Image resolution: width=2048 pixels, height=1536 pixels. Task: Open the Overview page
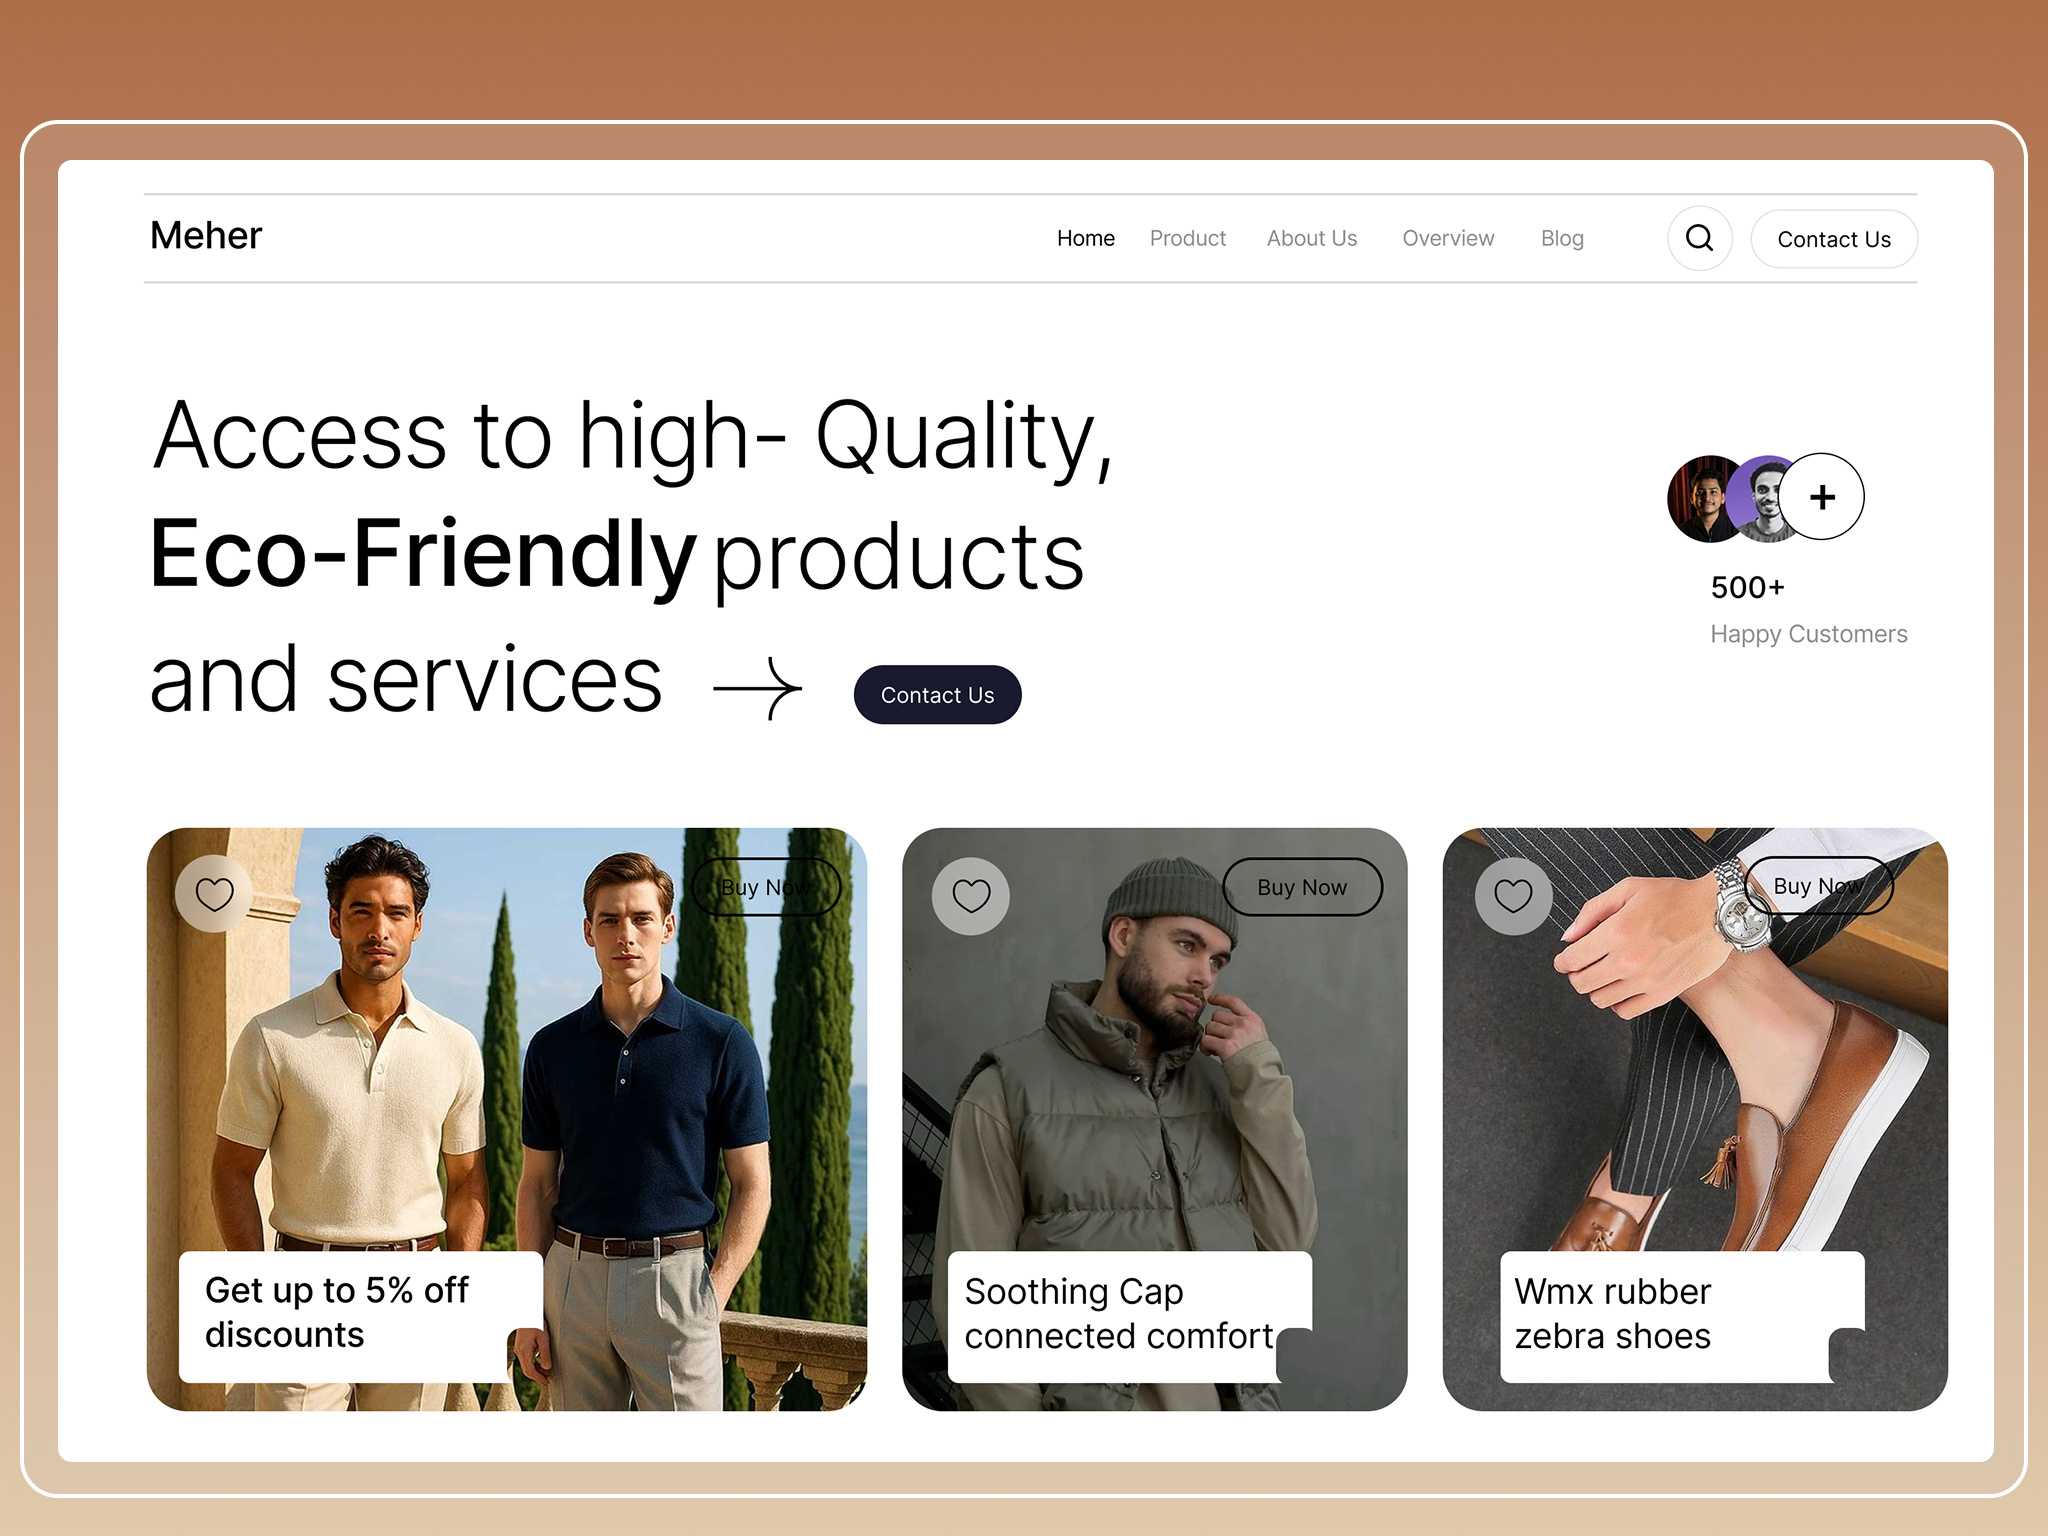pyautogui.click(x=1447, y=238)
